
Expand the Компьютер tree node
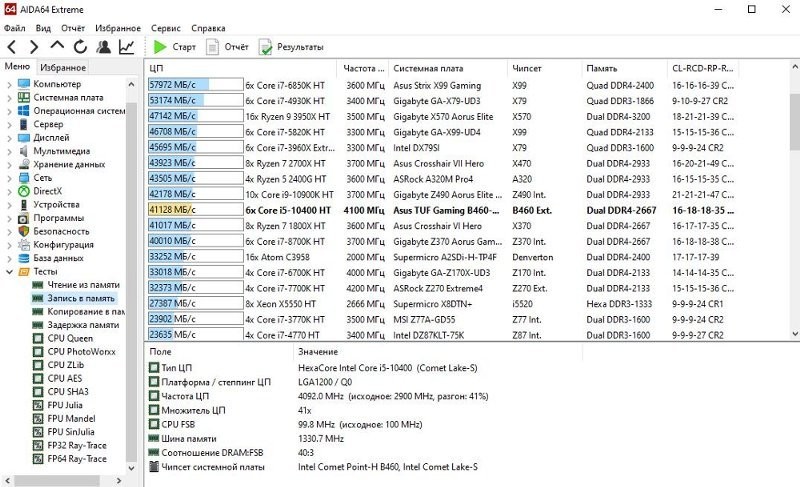pyautogui.click(x=9, y=84)
